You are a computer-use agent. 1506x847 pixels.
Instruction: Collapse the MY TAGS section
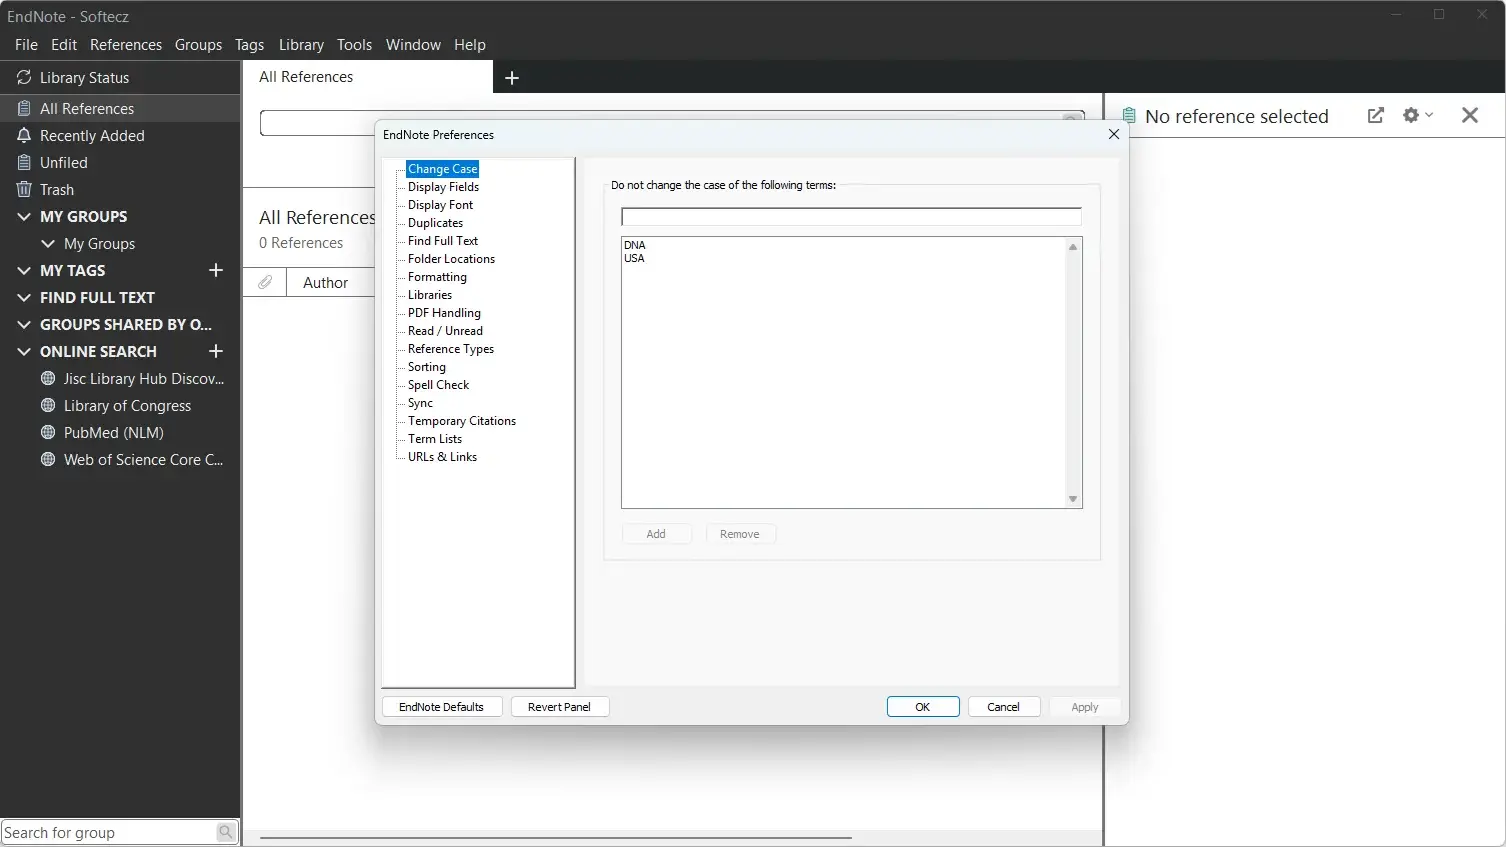click(x=24, y=270)
